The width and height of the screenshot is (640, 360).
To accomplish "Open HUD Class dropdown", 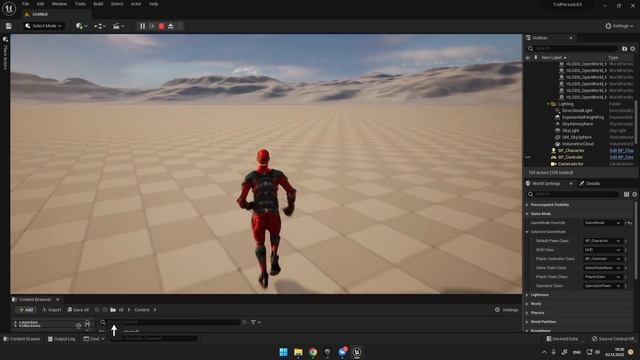I will click(602, 250).
